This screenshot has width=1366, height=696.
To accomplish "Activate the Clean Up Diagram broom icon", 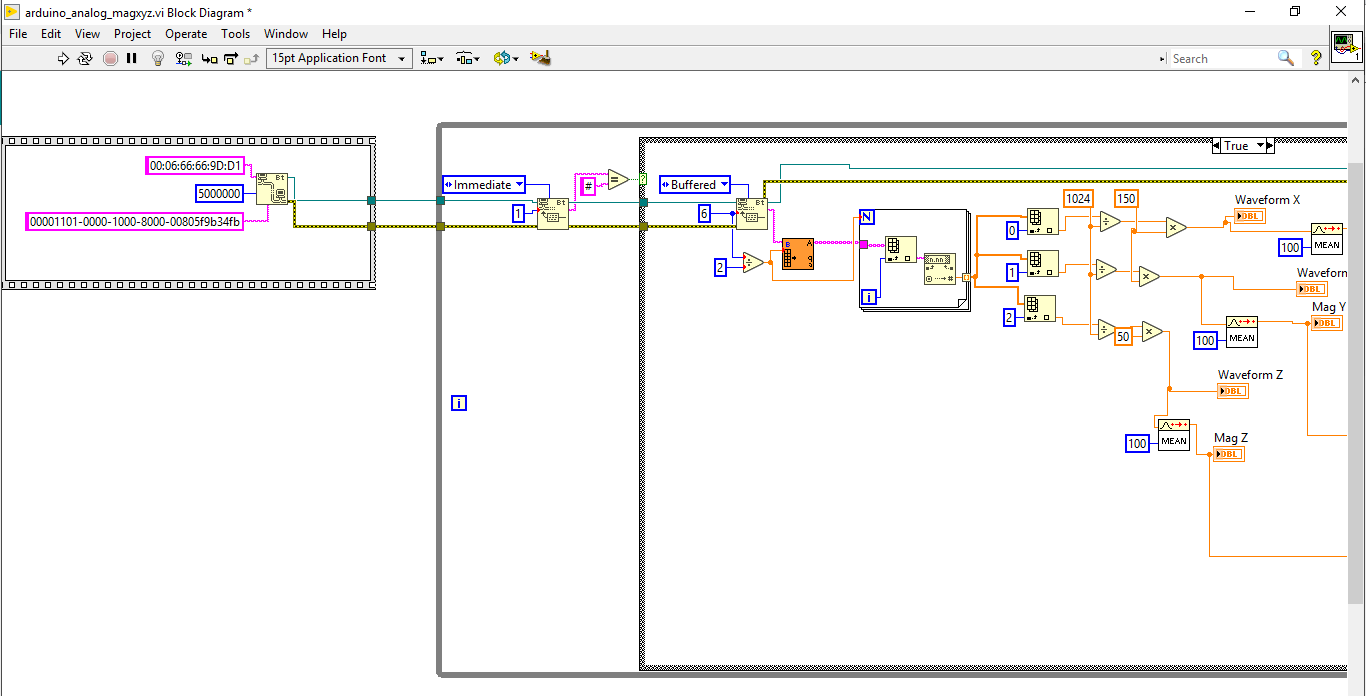I will click(540, 58).
